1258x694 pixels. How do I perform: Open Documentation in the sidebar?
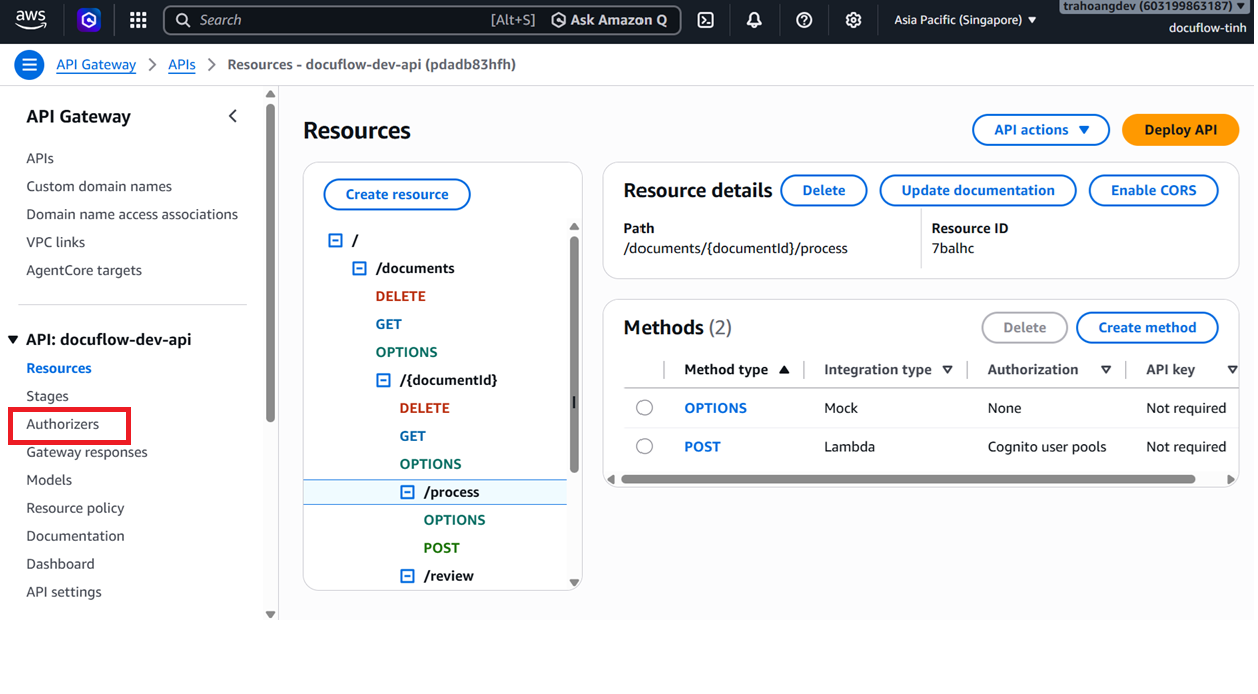click(x=75, y=536)
